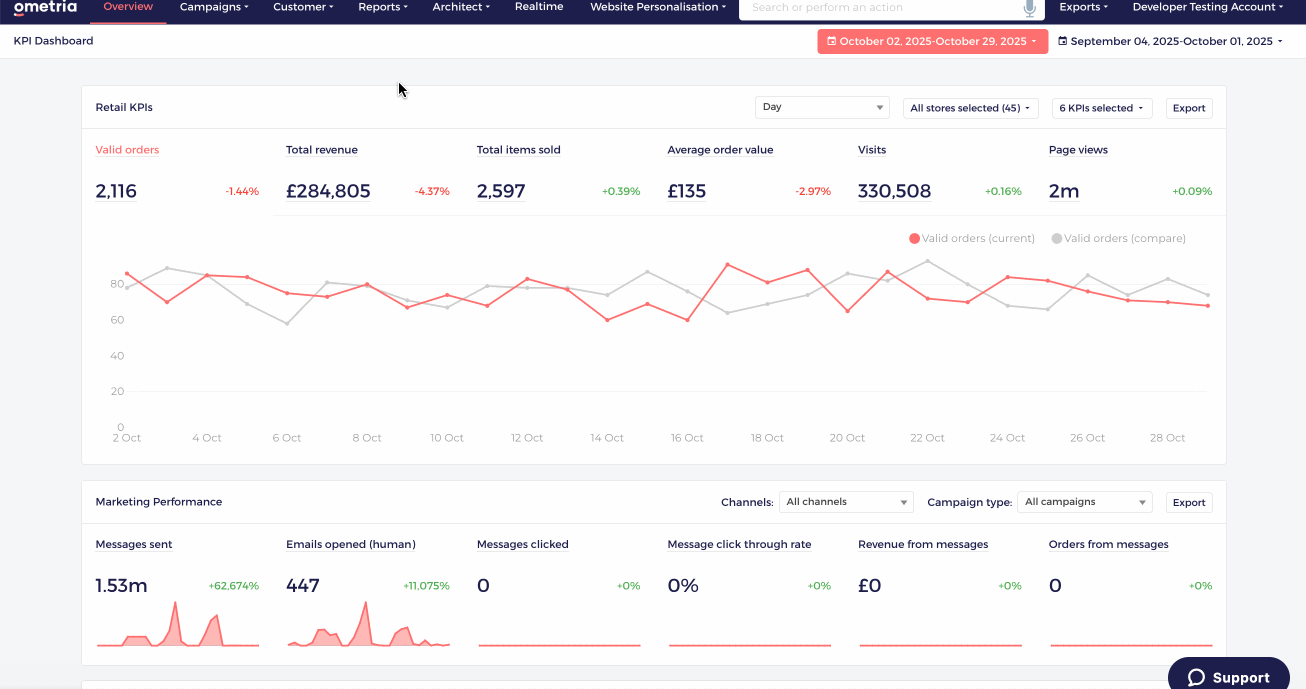Click the microphone icon in search bar
Image resolution: width=1306 pixels, height=689 pixels.
tap(1029, 8)
